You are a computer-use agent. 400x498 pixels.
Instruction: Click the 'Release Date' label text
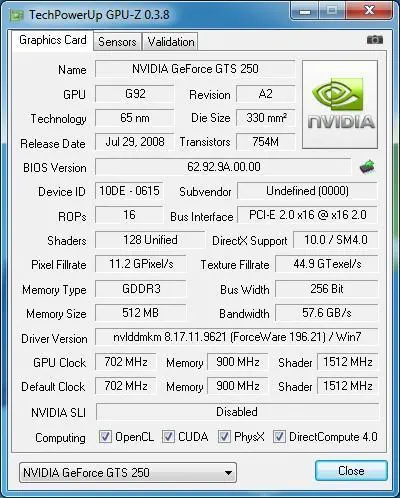coord(53,144)
